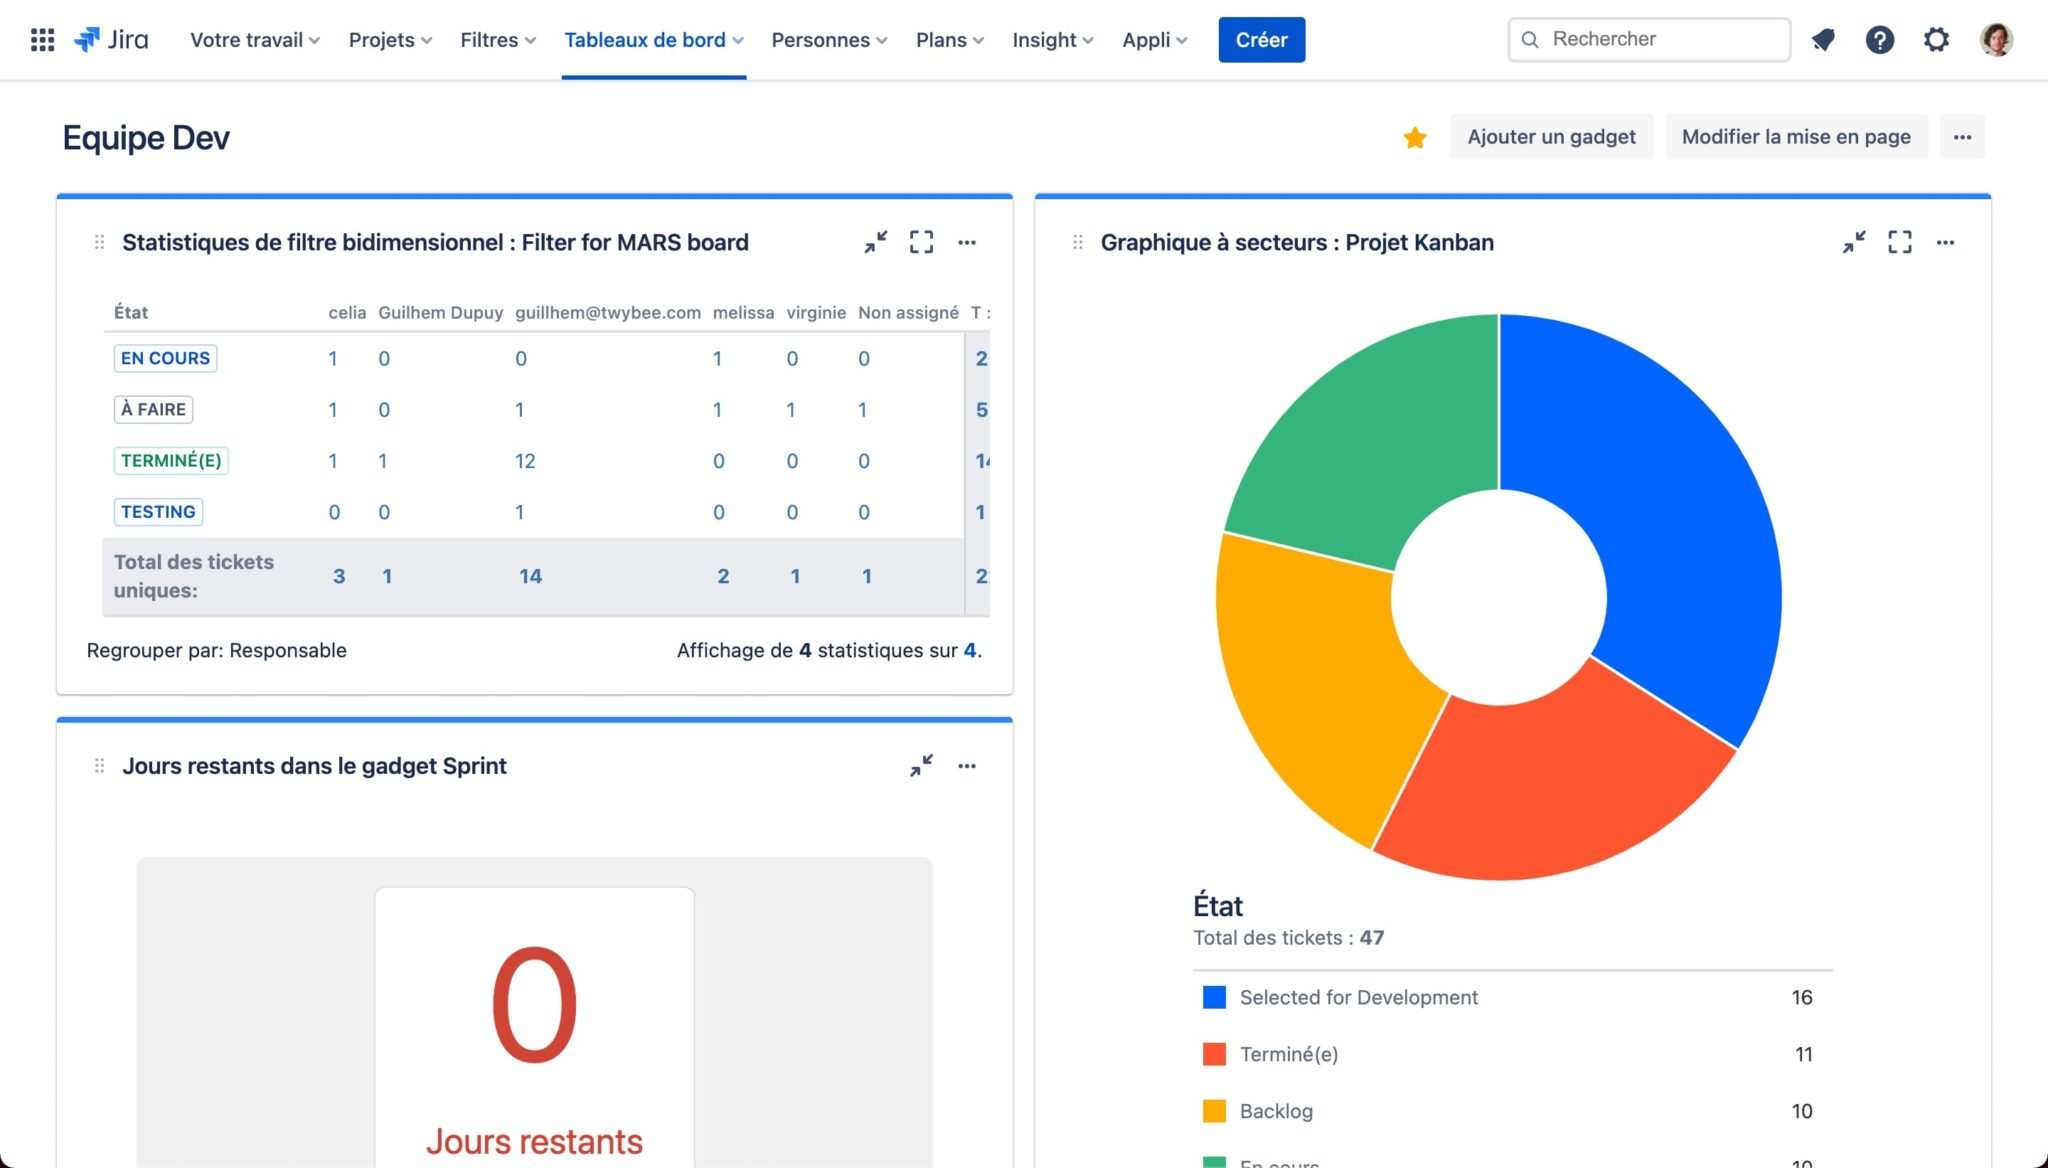The width and height of the screenshot is (2048, 1168).
Task: Click the 12 count in TERMINÉ(E) row
Action: (x=525, y=461)
